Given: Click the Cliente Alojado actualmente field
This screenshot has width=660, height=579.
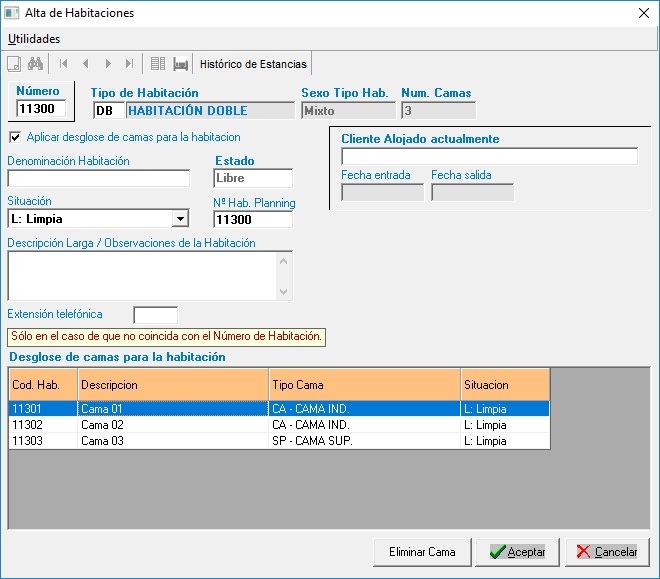Looking at the screenshot, I should [x=490, y=157].
